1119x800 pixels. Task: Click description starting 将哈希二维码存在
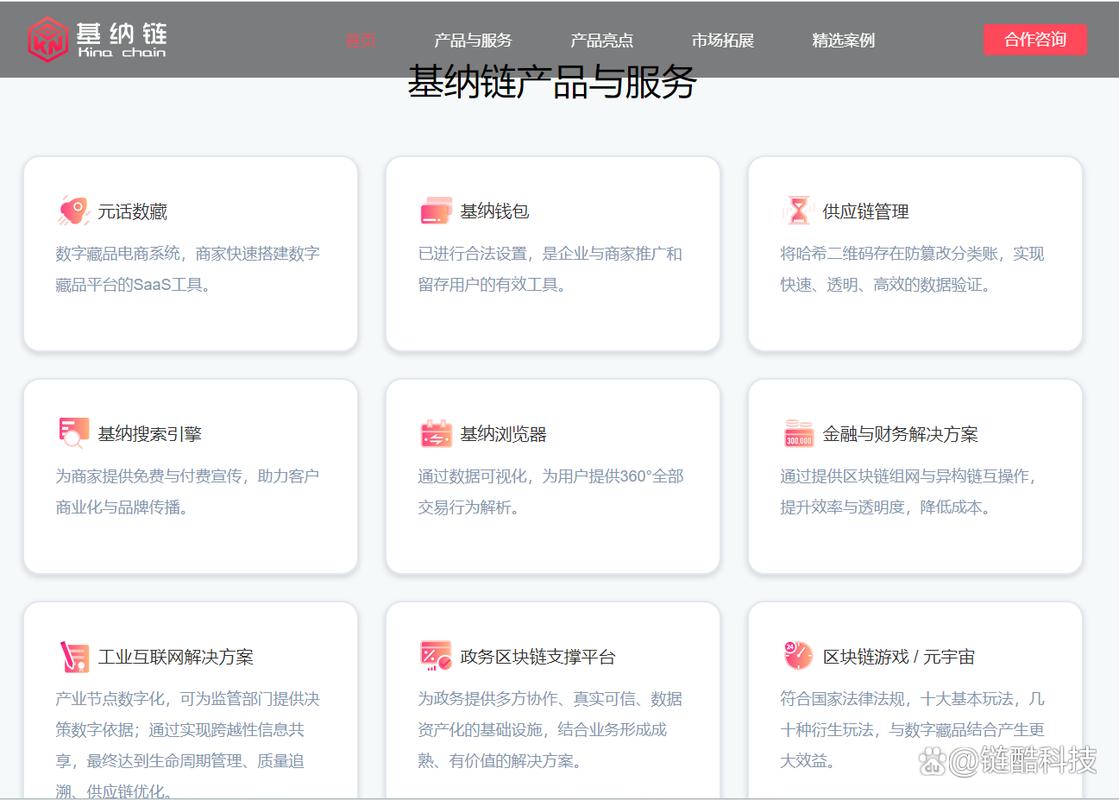912,269
